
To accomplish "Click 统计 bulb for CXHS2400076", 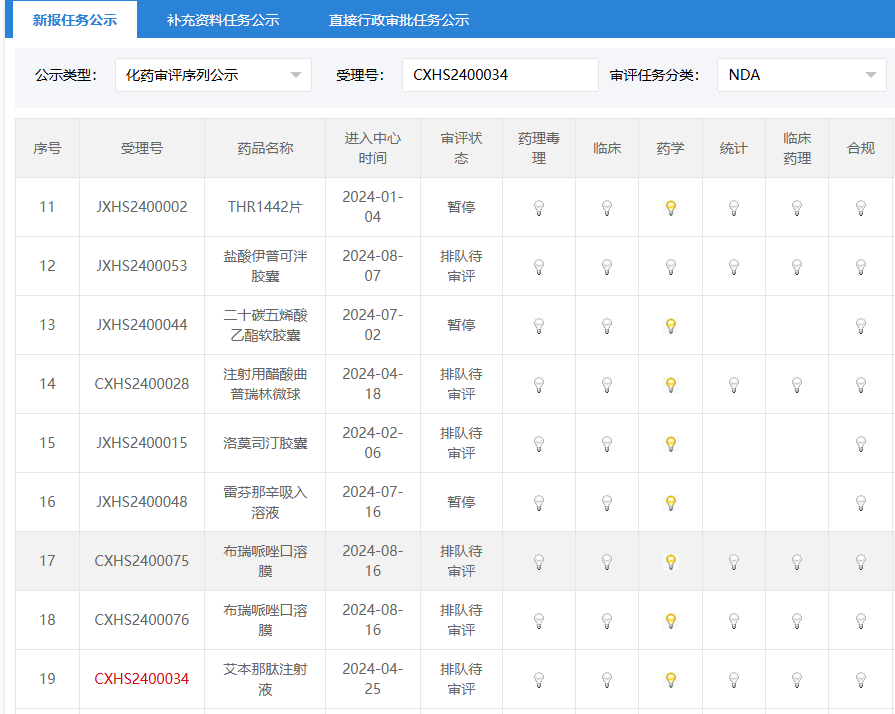I will point(734,620).
